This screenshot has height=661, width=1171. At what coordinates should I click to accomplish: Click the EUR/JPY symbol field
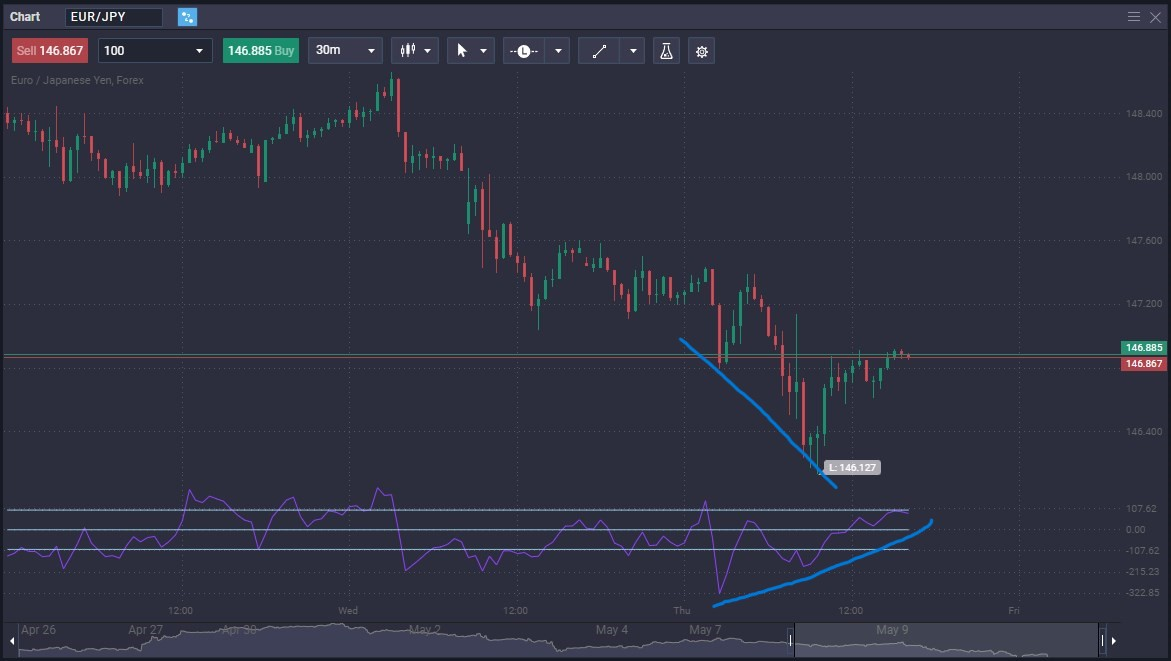pos(113,16)
